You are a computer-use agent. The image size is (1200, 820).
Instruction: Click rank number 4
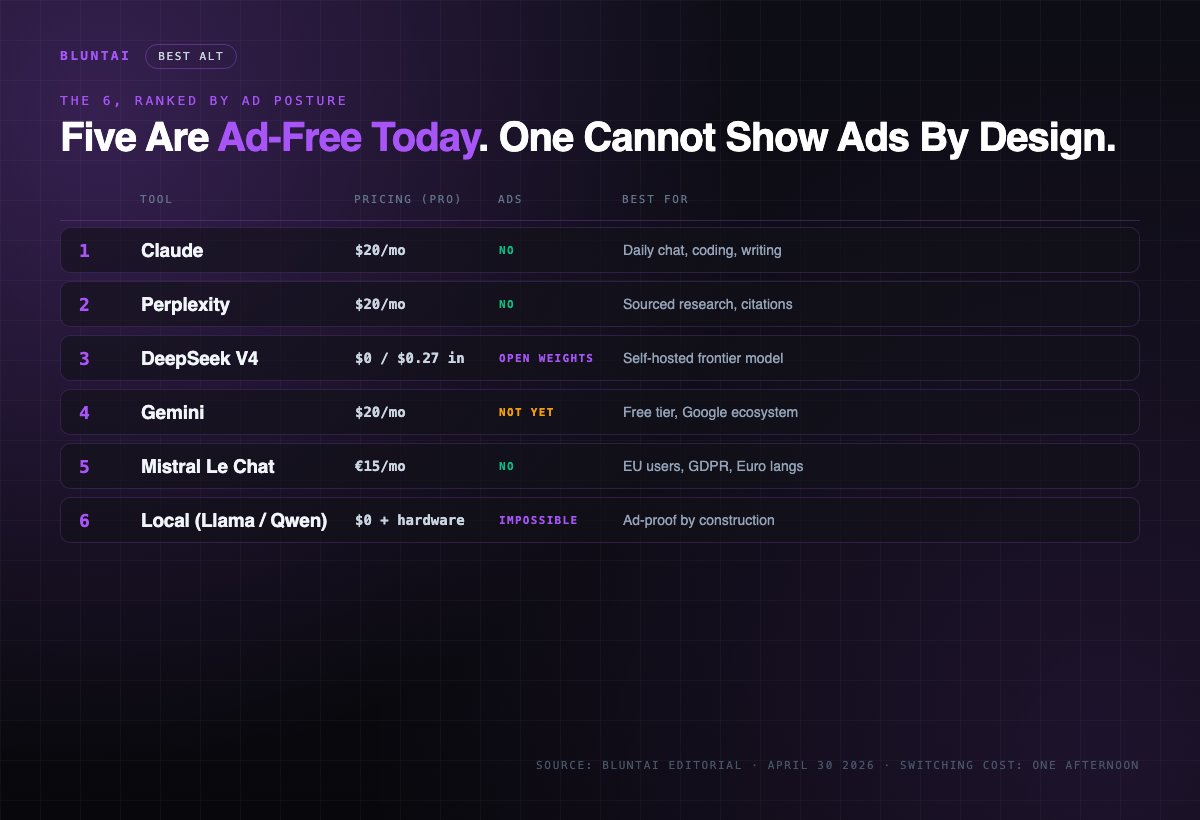pos(84,413)
